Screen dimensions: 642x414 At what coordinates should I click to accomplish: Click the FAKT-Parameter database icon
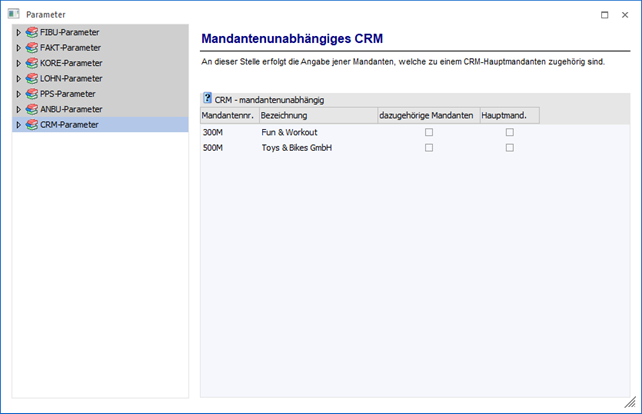click(x=32, y=47)
